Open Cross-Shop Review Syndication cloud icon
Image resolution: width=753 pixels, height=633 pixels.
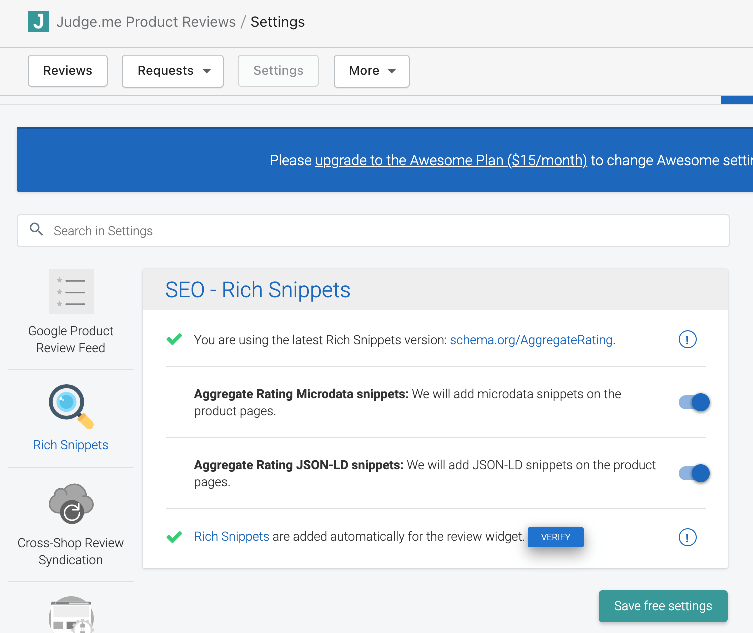point(71,504)
